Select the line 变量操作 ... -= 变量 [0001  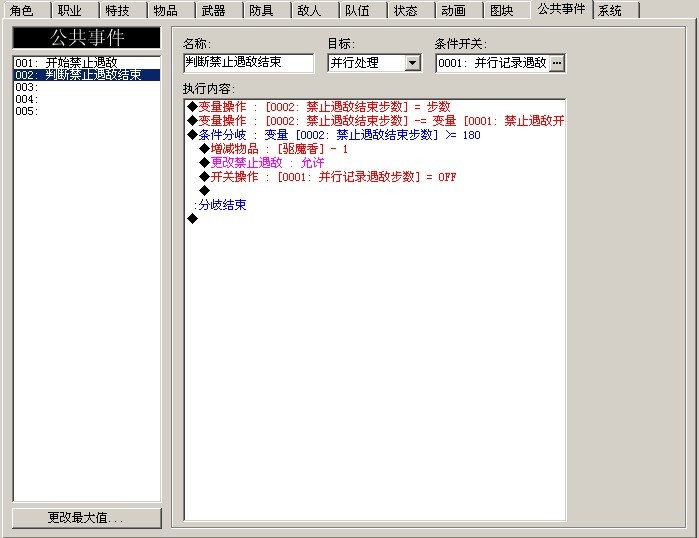[374, 120]
